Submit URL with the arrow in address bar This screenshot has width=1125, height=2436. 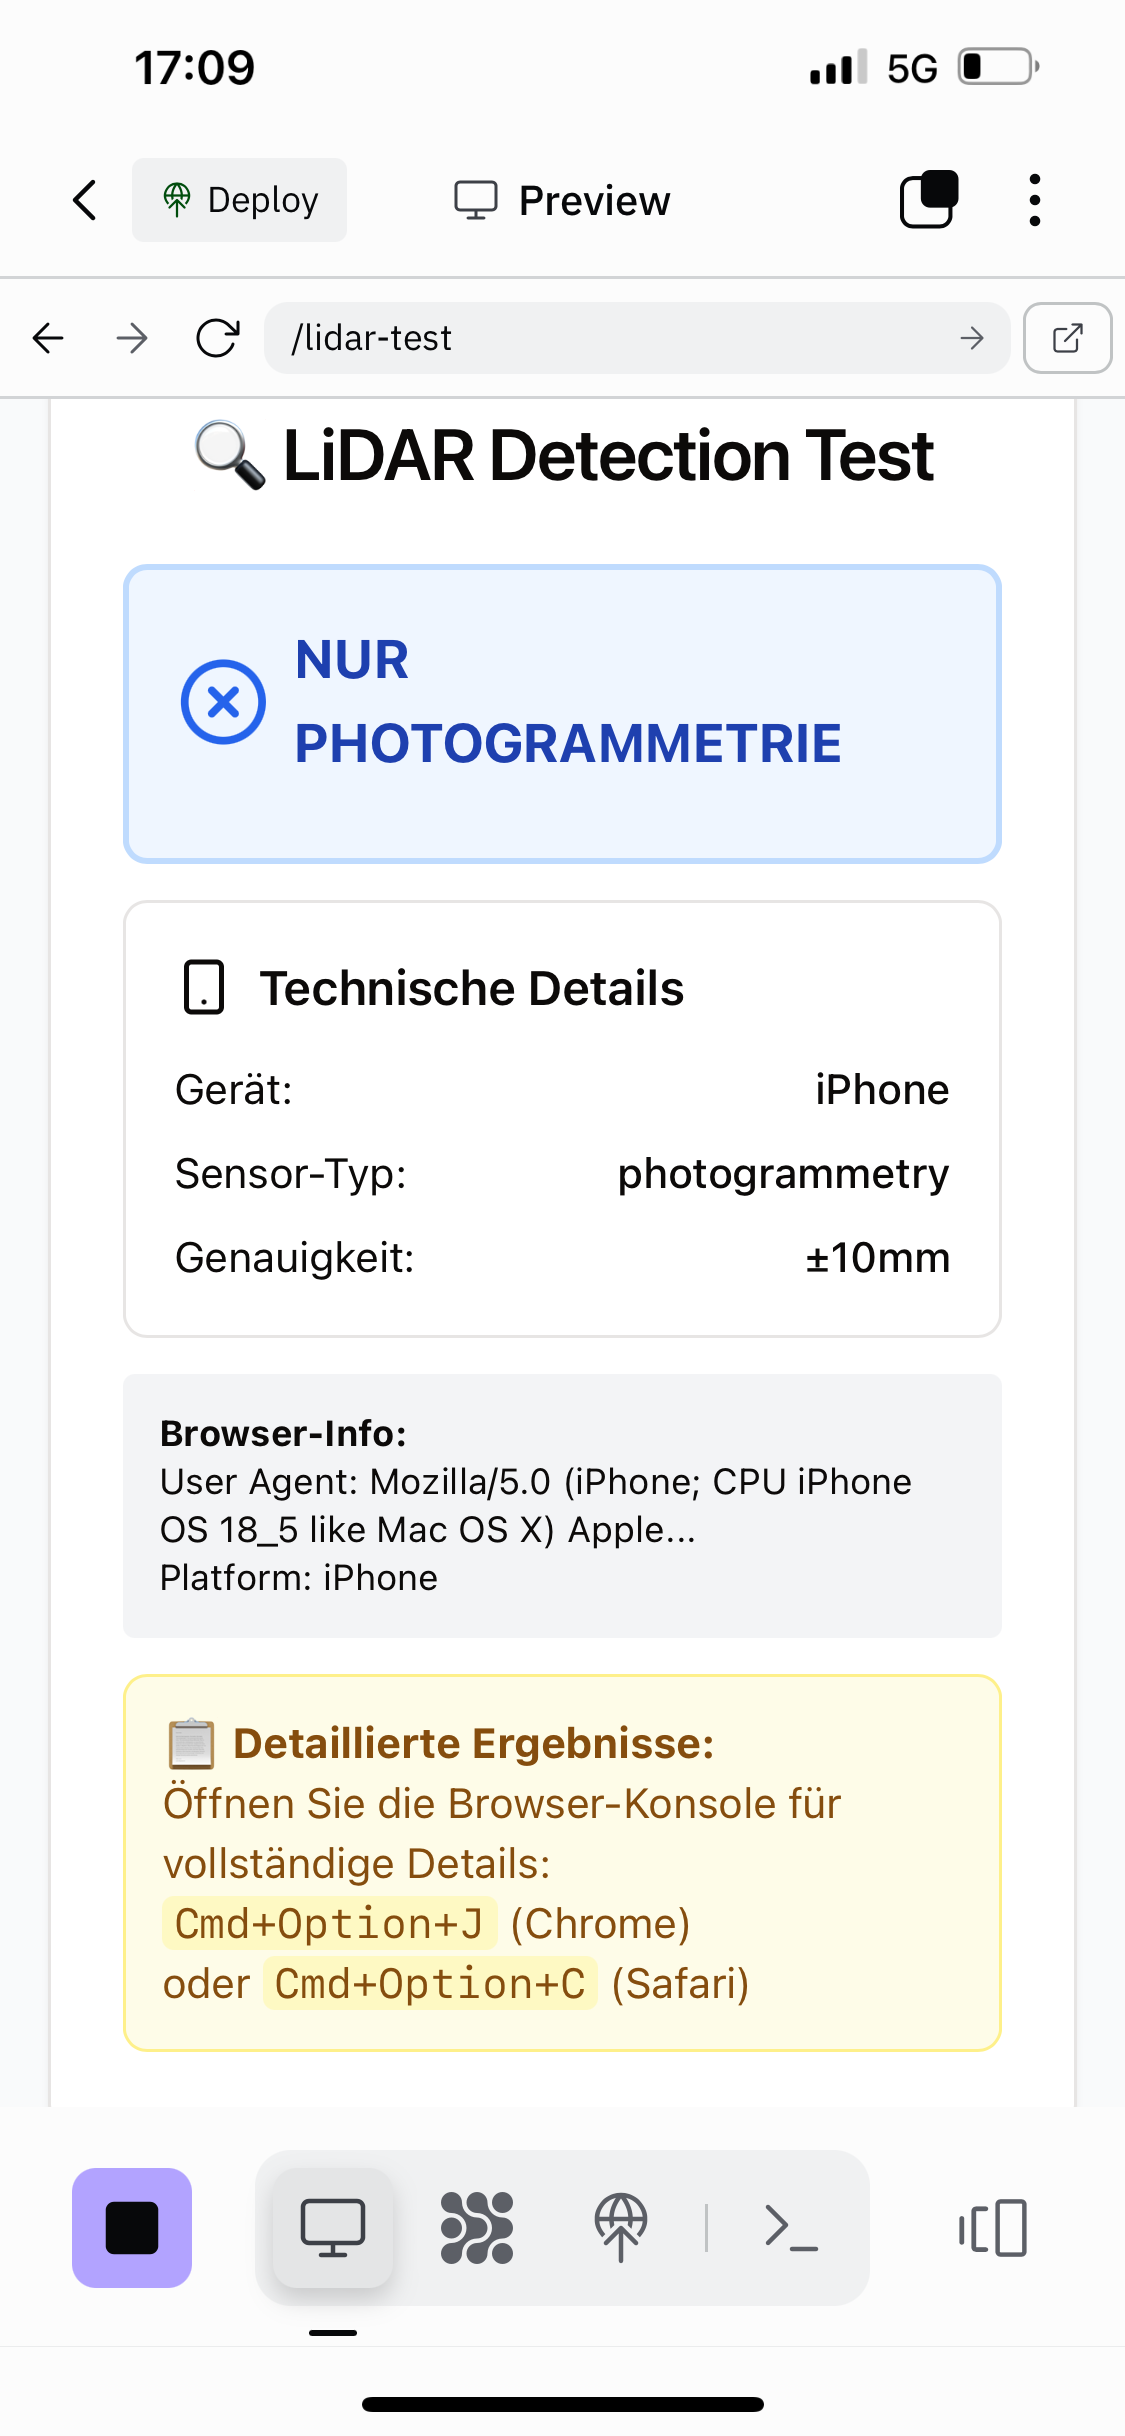coord(972,338)
